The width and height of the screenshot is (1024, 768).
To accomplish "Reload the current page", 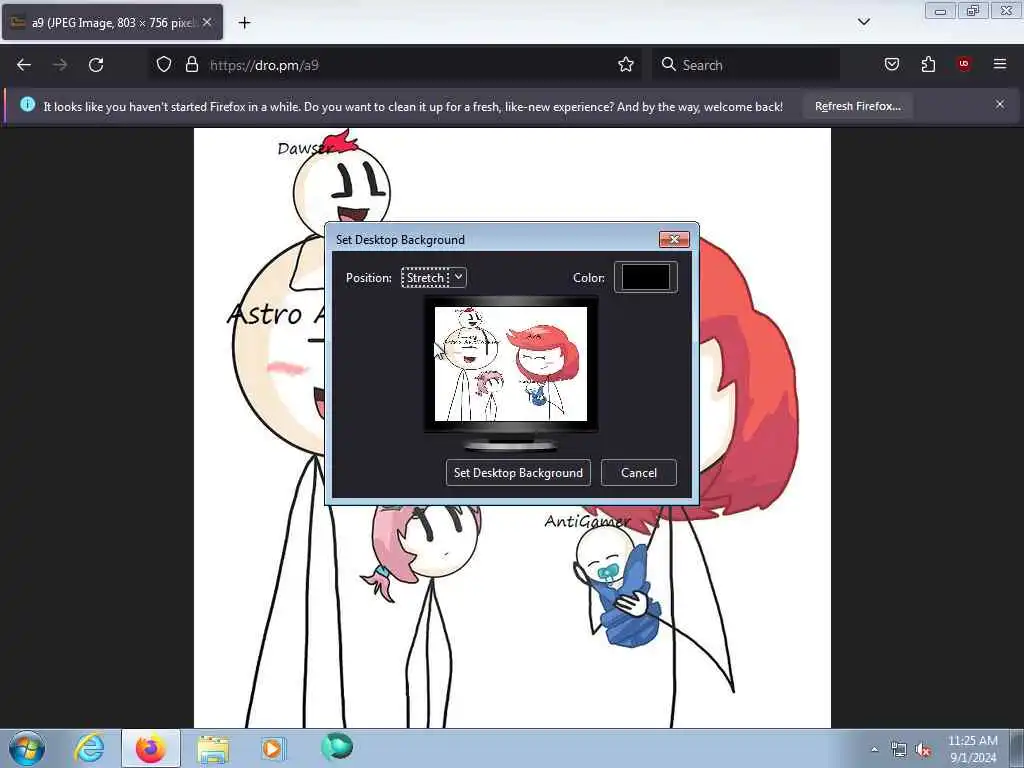I will pyautogui.click(x=96, y=65).
